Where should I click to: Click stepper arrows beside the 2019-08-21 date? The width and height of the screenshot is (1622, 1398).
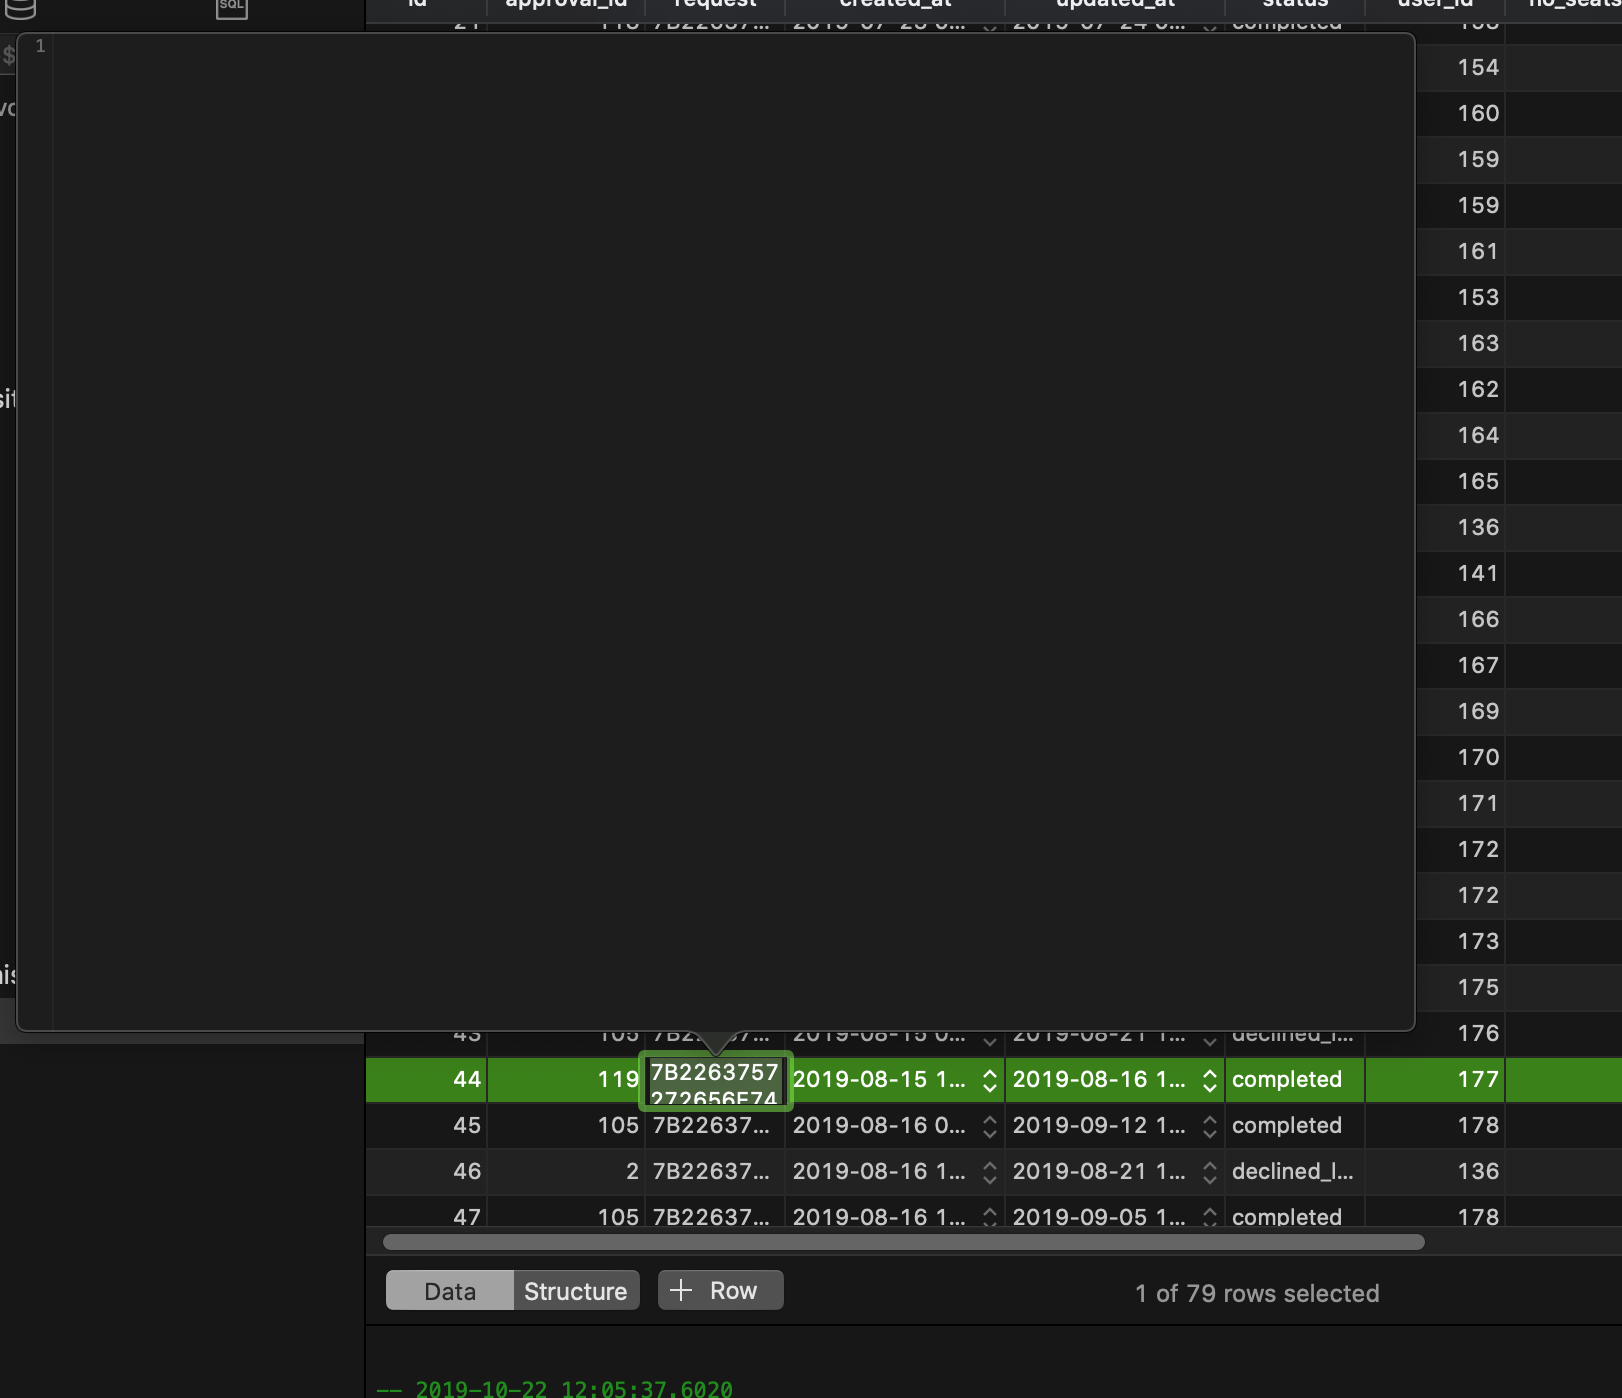coord(1209,1172)
